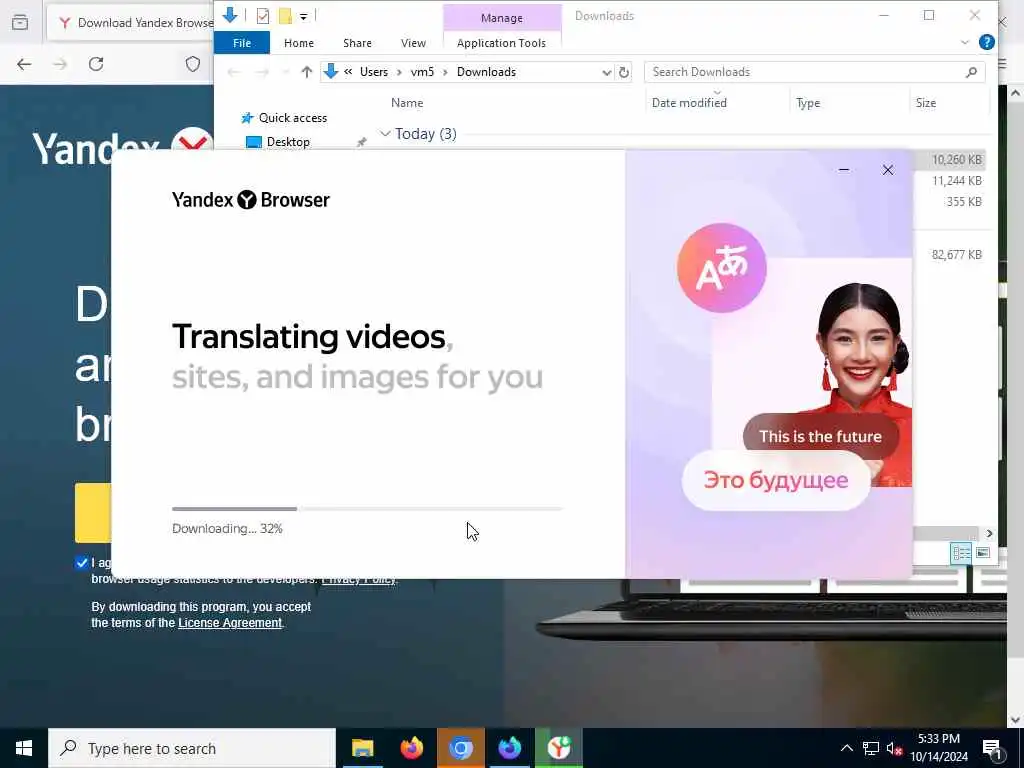Expand the Explorer ribbon with the chevron
The width and height of the screenshot is (1024, 768).
[x=965, y=42]
